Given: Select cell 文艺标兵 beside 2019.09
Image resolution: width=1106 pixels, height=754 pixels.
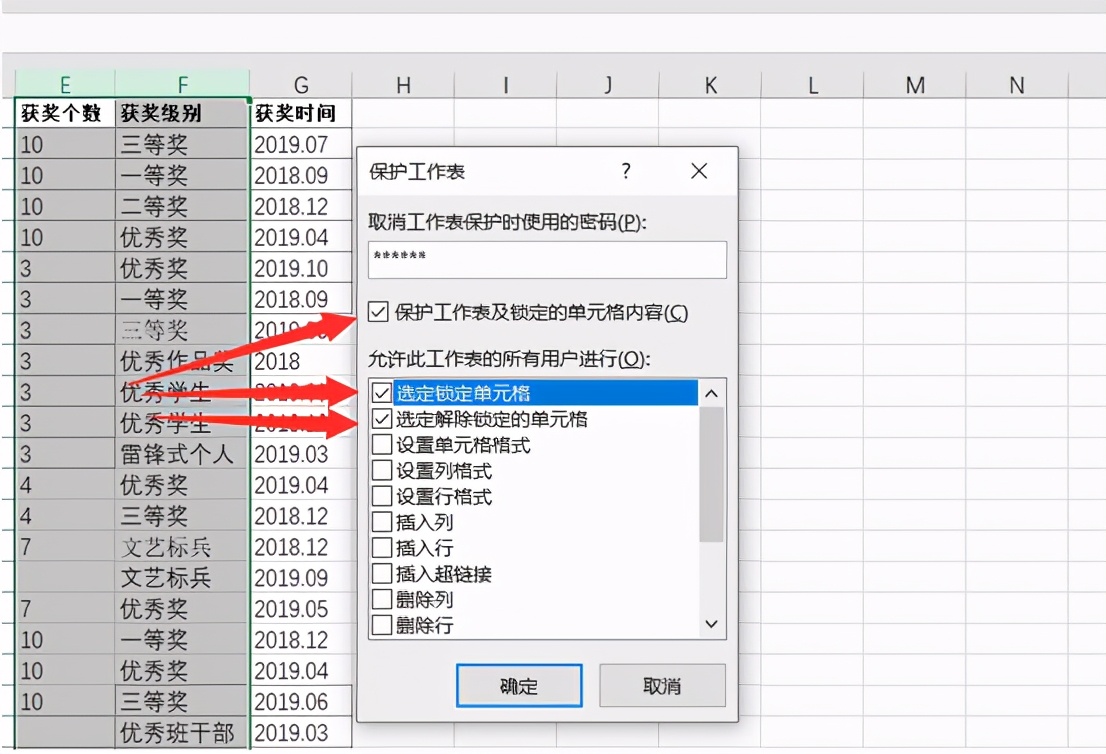Looking at the screenshot, I should [182, 577].
